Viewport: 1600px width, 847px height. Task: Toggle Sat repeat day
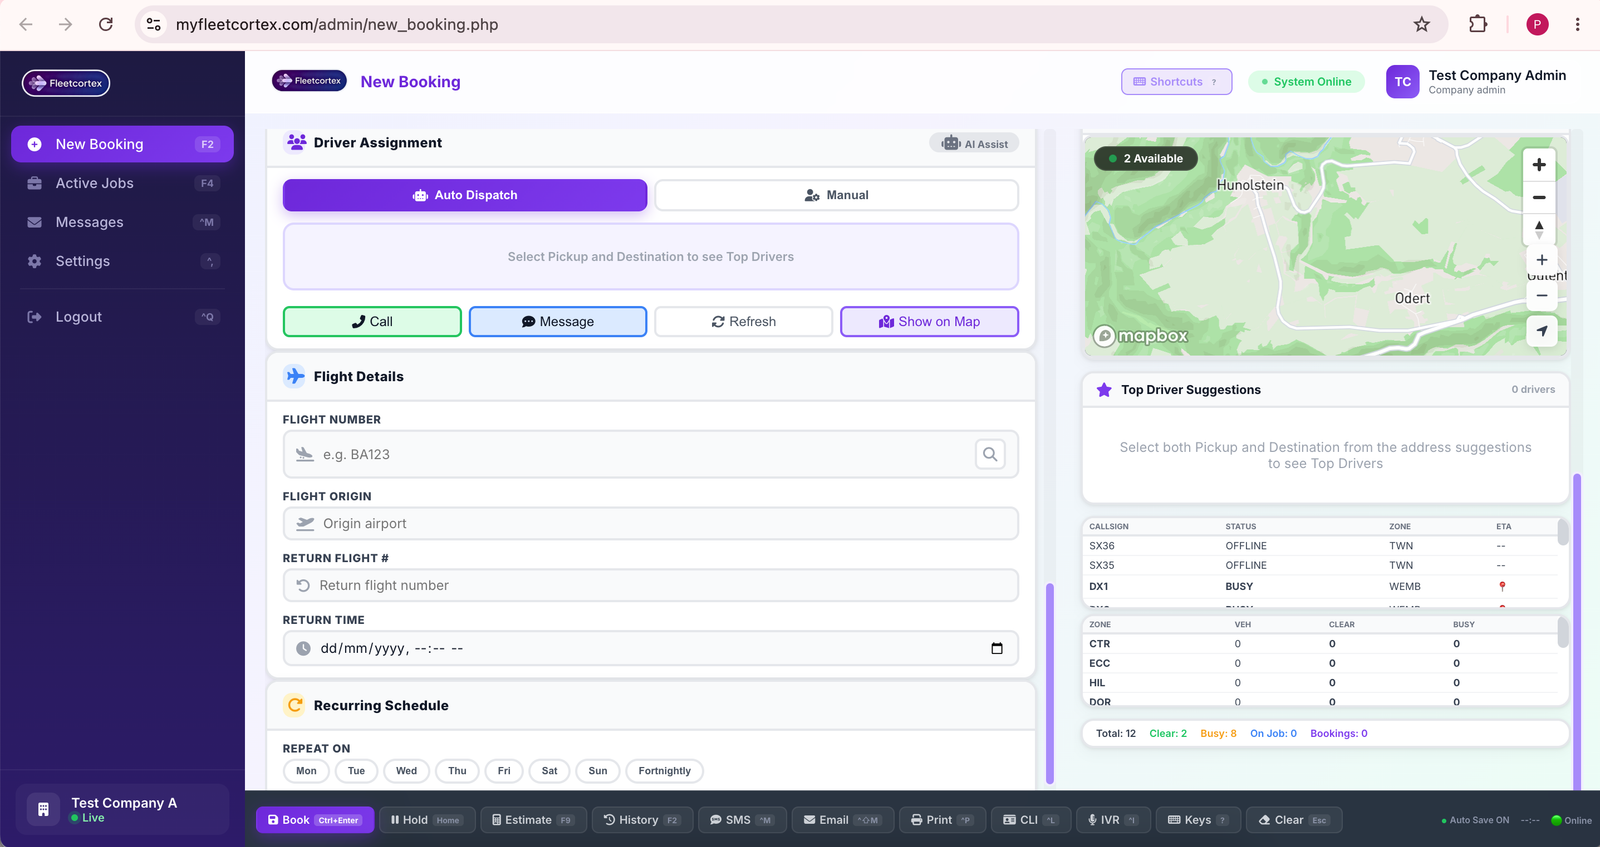click(549, 771)
